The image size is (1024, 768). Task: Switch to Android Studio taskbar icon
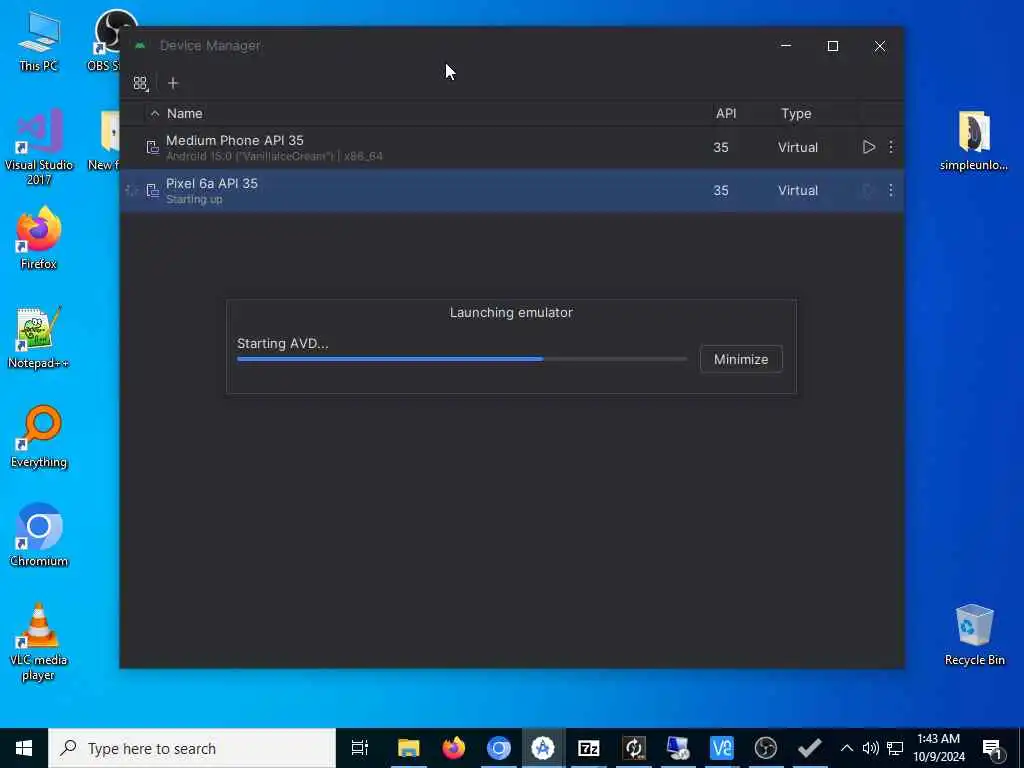pyautogui.click(x=543, y=748)
